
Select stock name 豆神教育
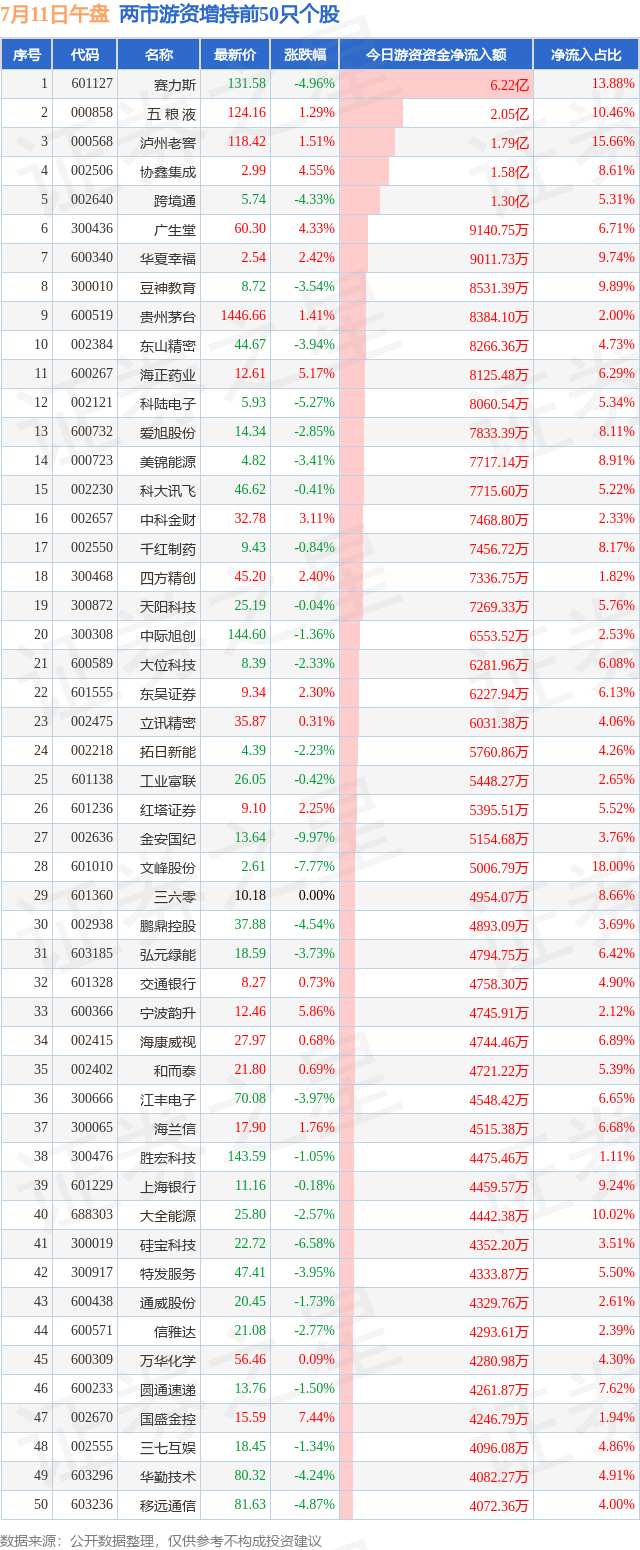[x=168, y=288]
